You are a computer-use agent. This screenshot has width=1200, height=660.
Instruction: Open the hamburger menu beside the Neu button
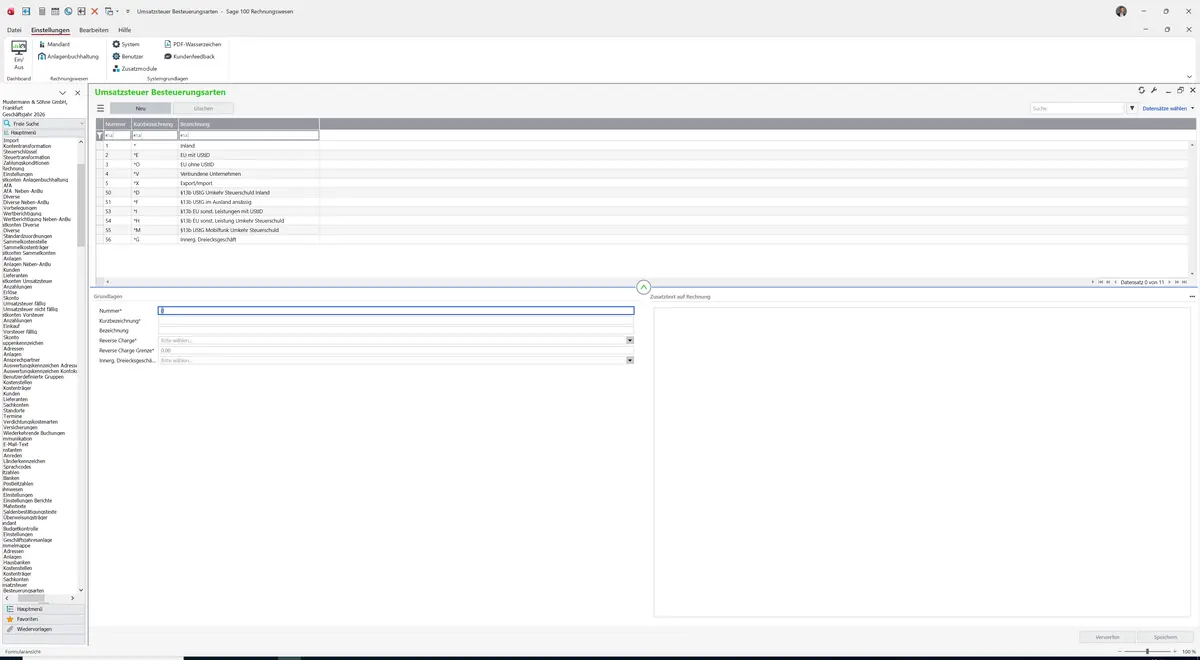(100, 108)
